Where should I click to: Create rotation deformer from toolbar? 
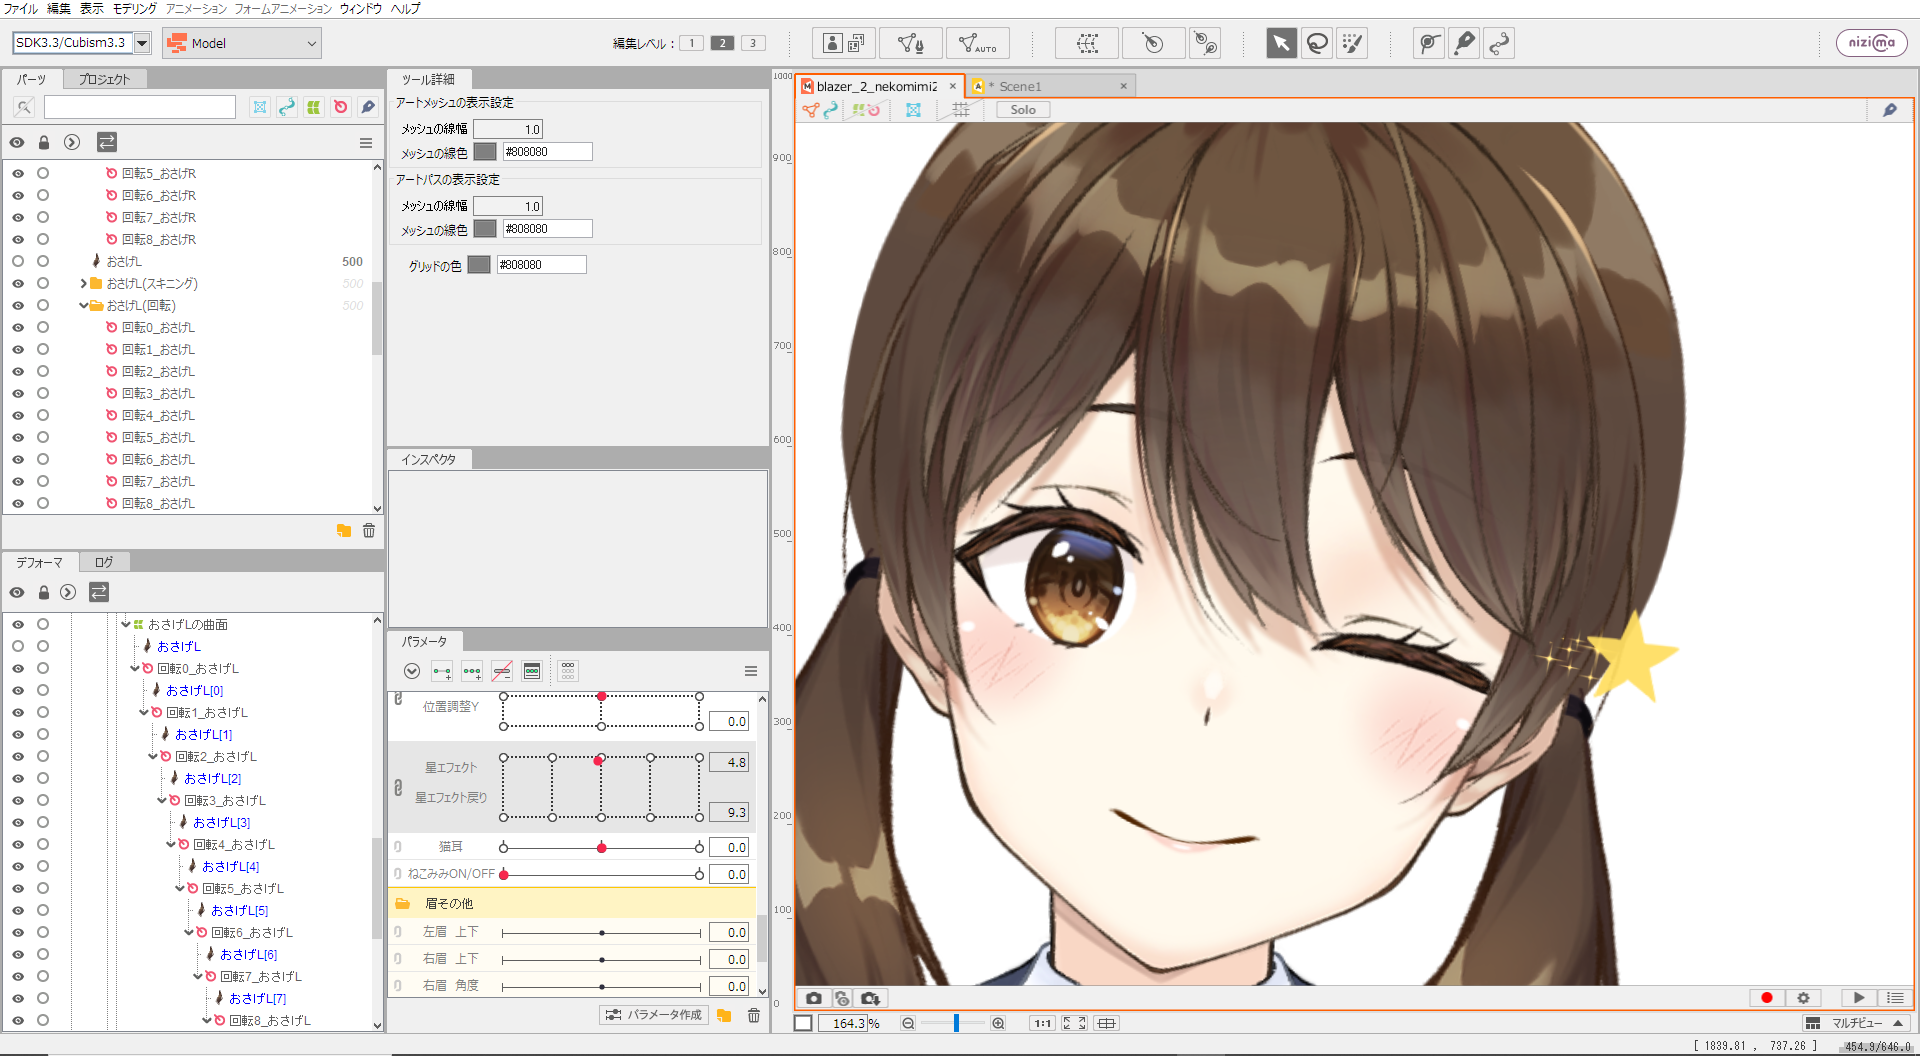tap(1153, 43)
